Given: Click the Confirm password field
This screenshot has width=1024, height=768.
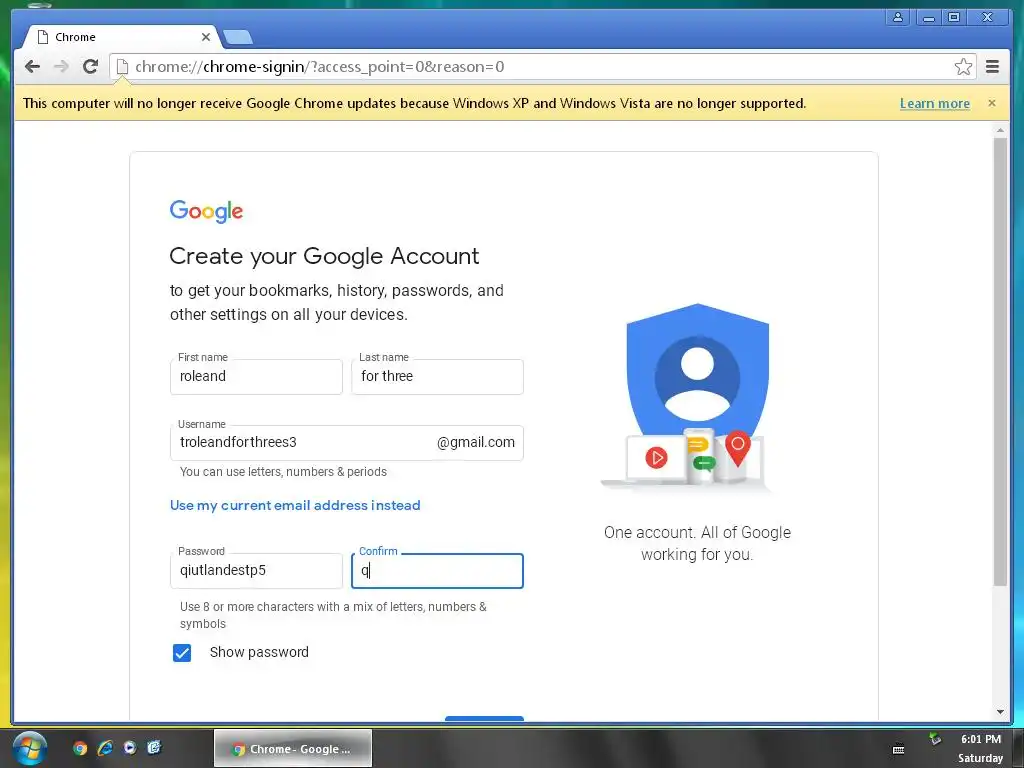Looking at the screenshot, I should [437, 571].
